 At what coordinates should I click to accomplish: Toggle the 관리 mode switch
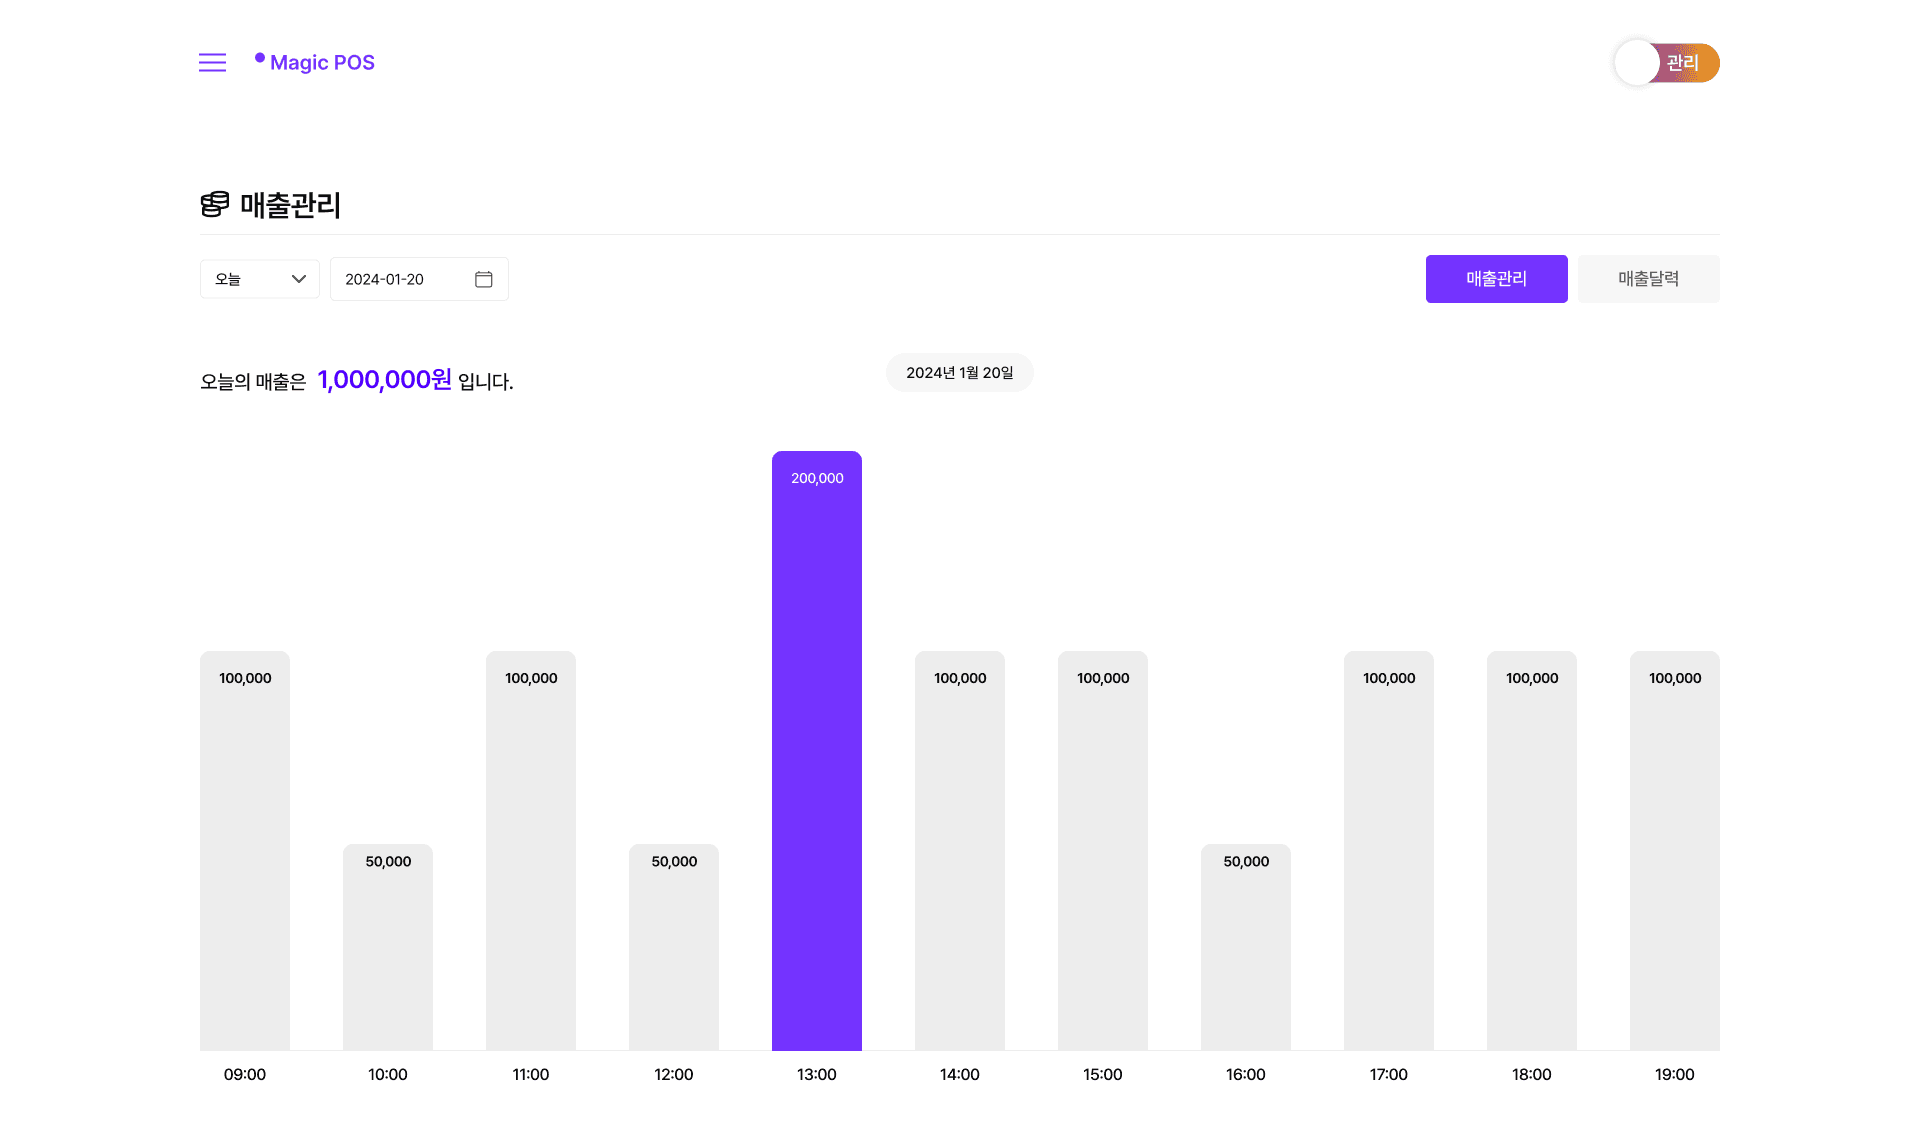coord(1667,63)
